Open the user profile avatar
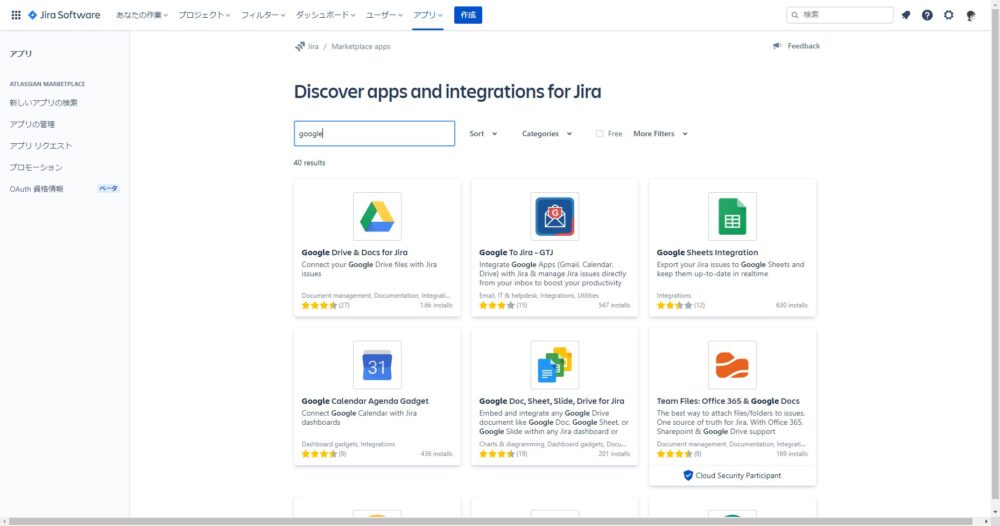The width and height of the screenshot is (1000, 526). (x=971, y=15)
